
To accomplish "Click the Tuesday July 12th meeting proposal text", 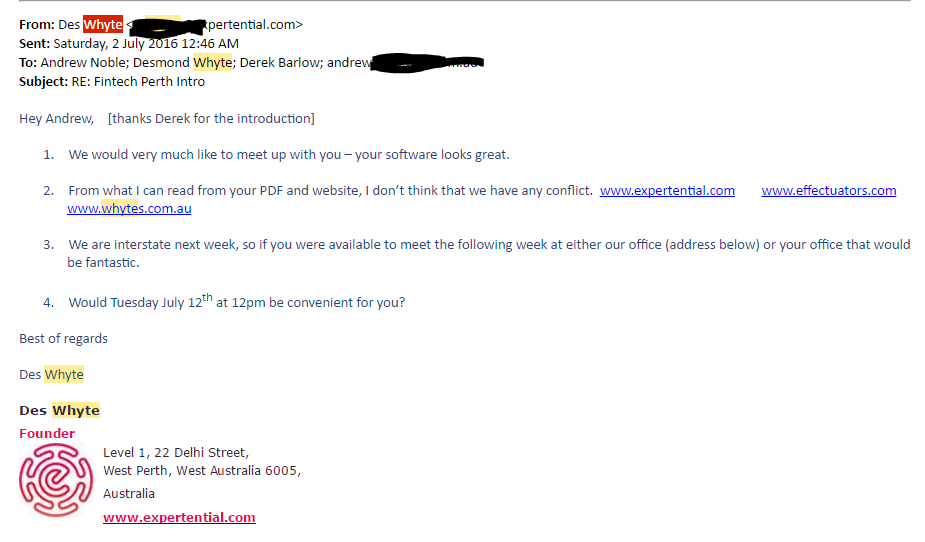I will 237,301.
